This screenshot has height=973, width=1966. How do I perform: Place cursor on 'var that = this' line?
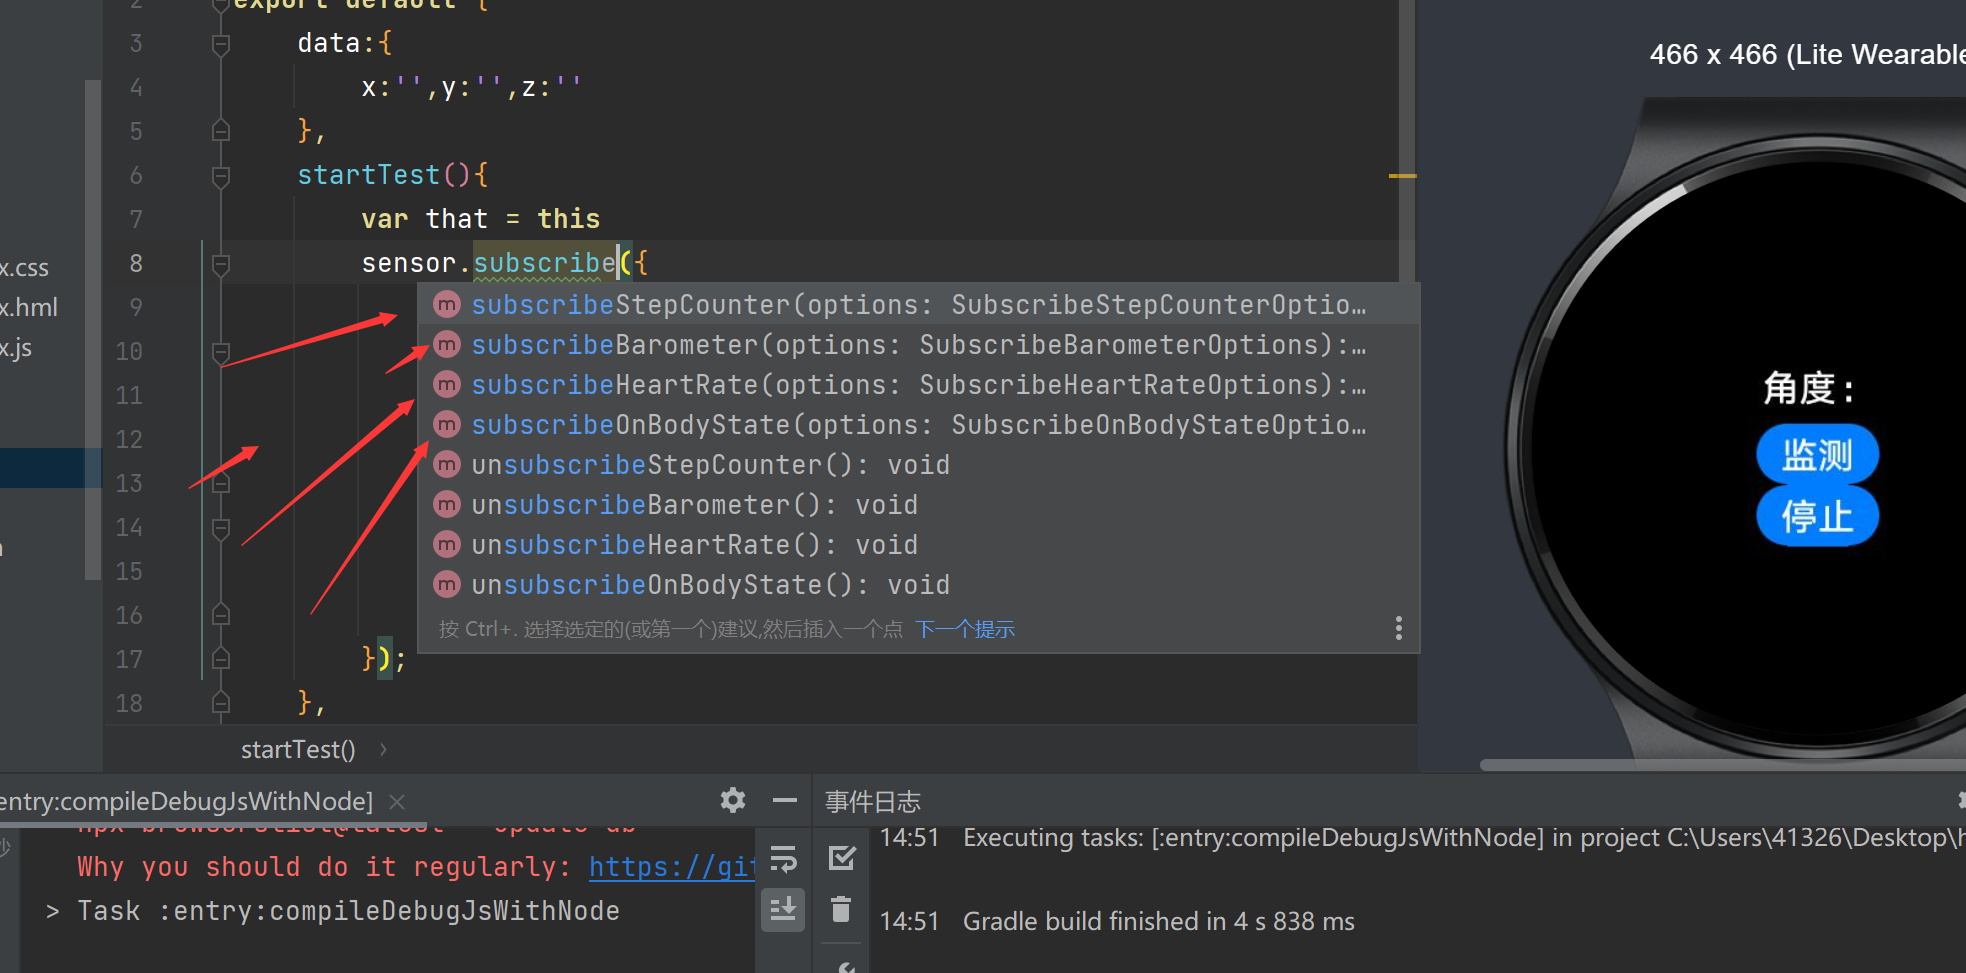(481, 219)
